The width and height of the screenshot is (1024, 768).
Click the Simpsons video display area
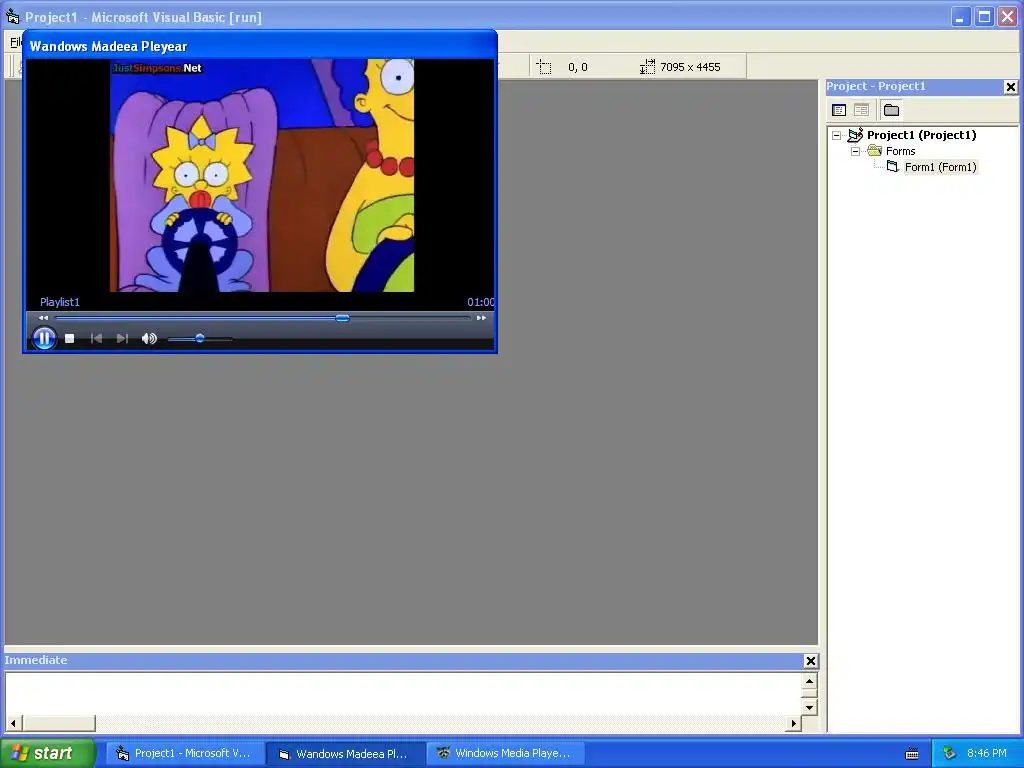tap(262, 175)
